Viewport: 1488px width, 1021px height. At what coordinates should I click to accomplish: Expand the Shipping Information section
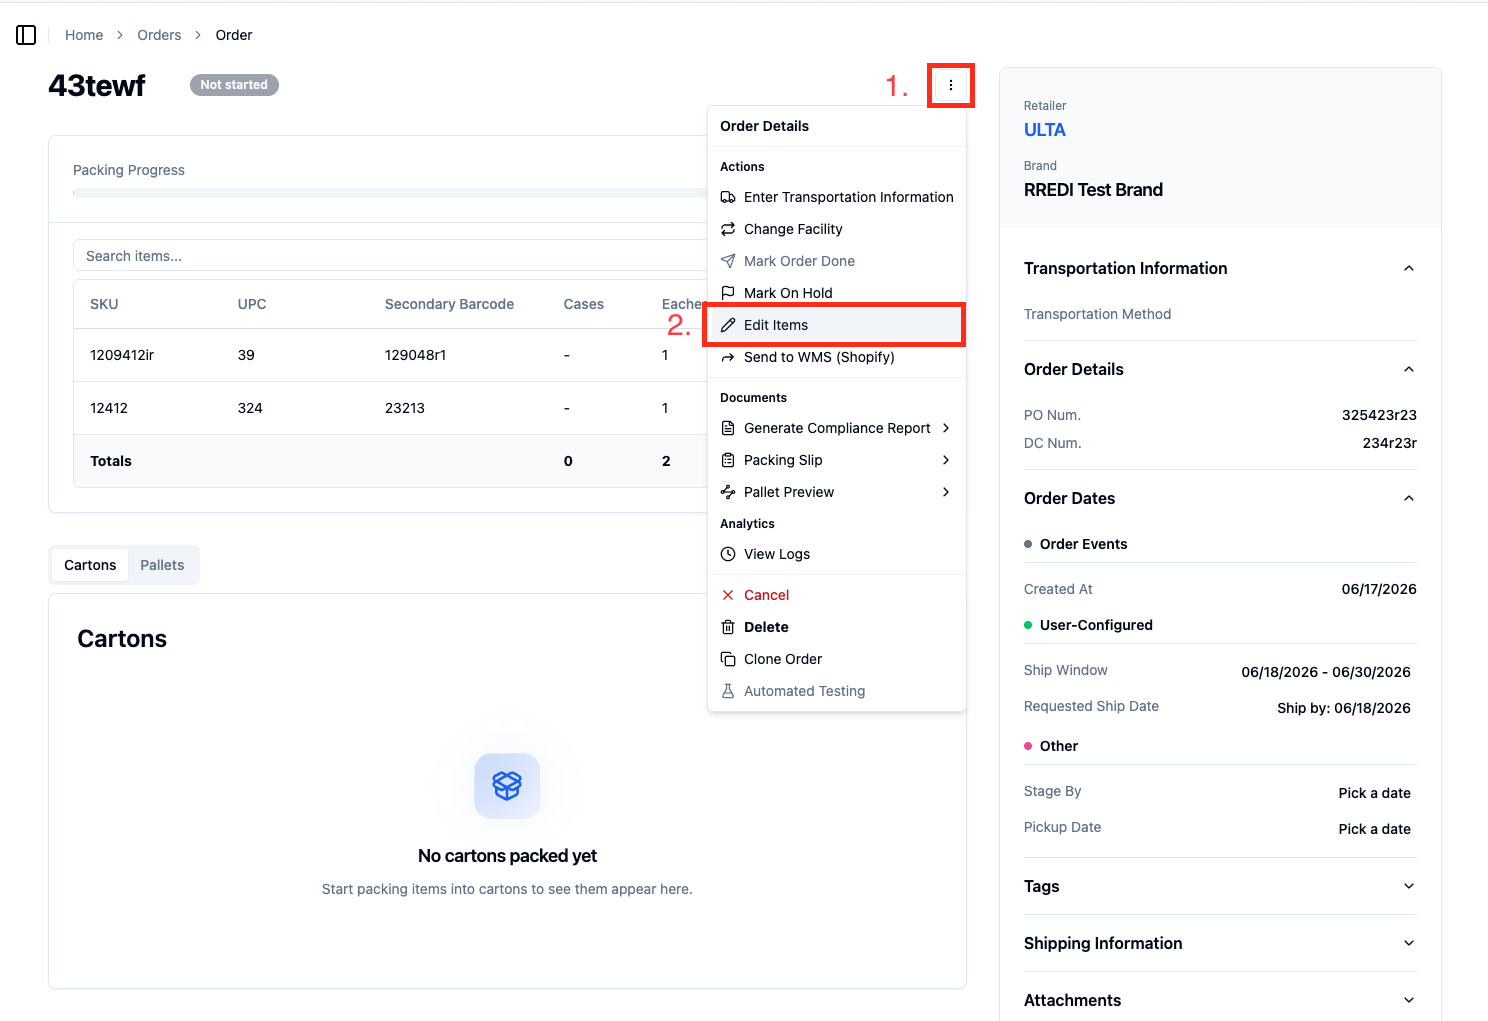pyautogui.click(x=1409, y=943)
